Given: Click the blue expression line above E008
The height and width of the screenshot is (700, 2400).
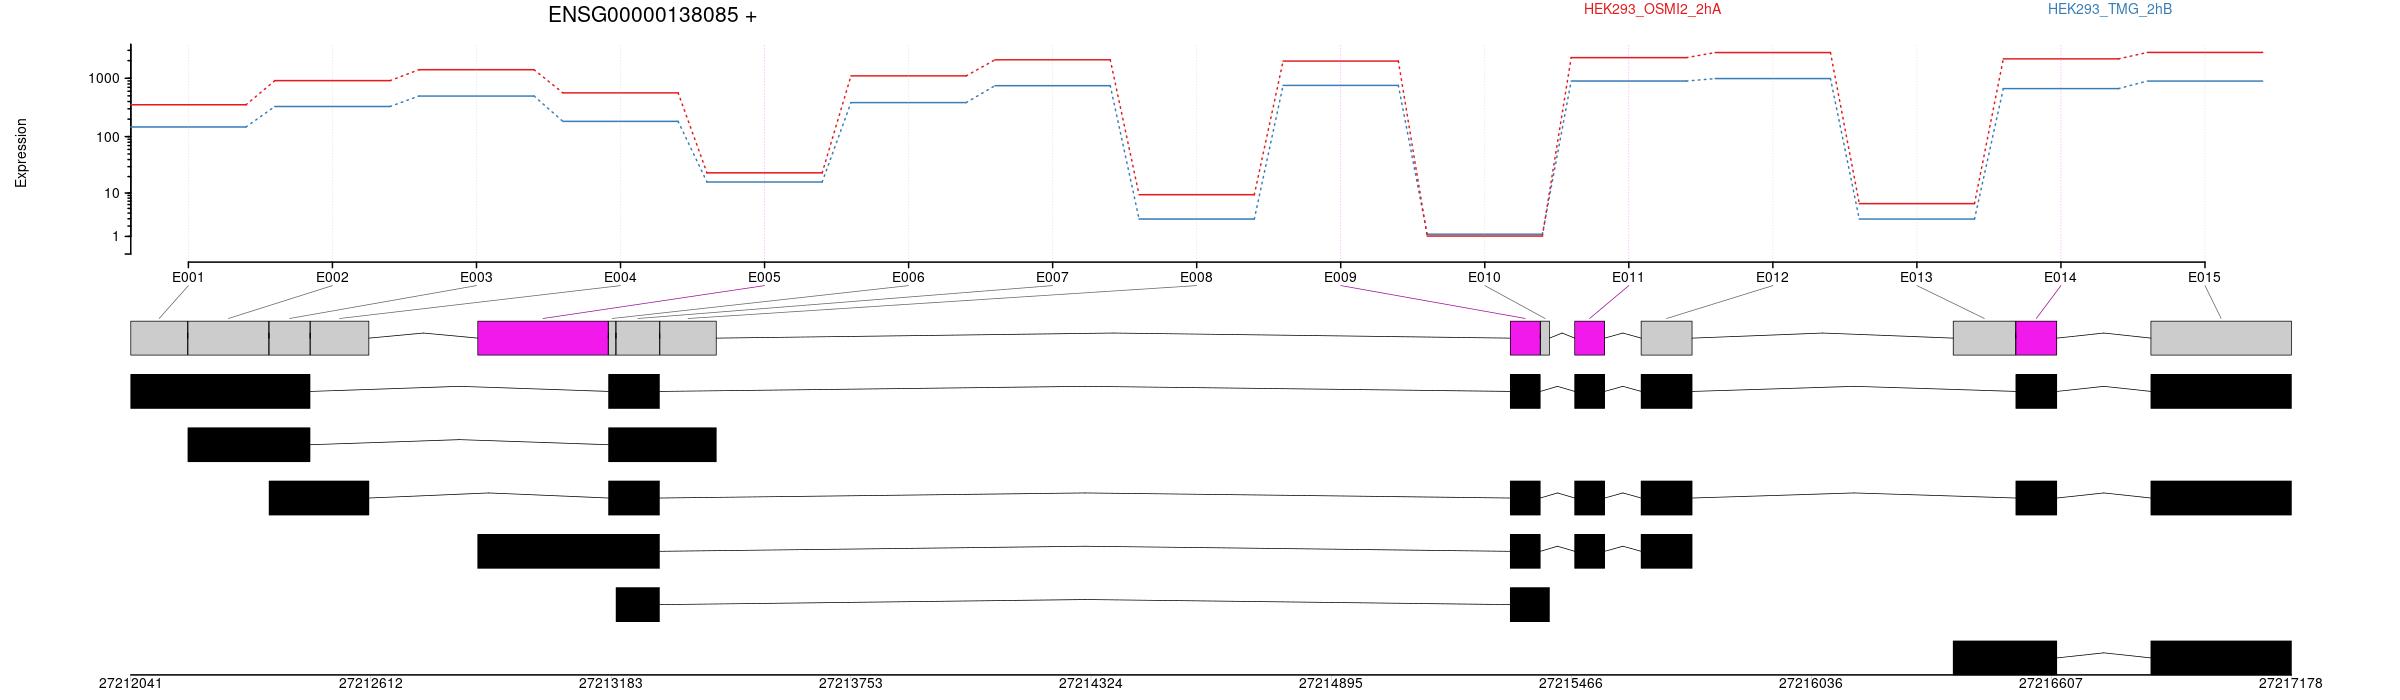Looking at the screenshot, I should coord(1196,219).
